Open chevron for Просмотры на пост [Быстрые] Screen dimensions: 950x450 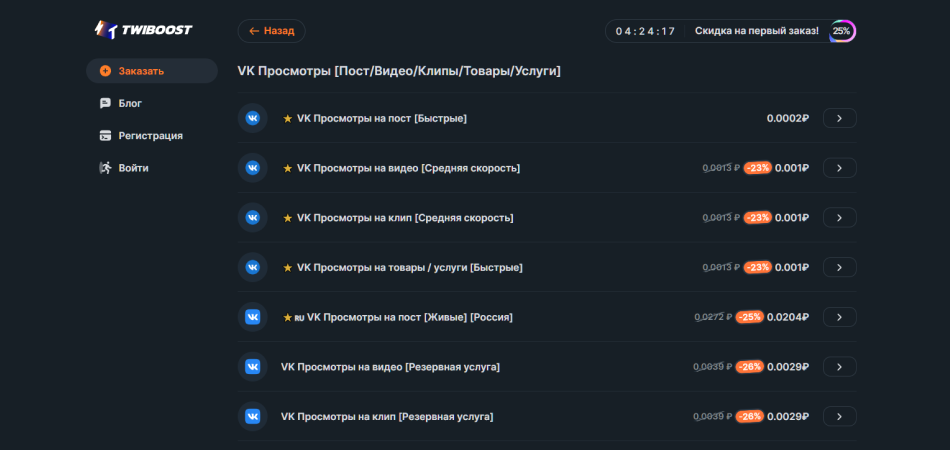pyautogui.click(x=839, y=118)
